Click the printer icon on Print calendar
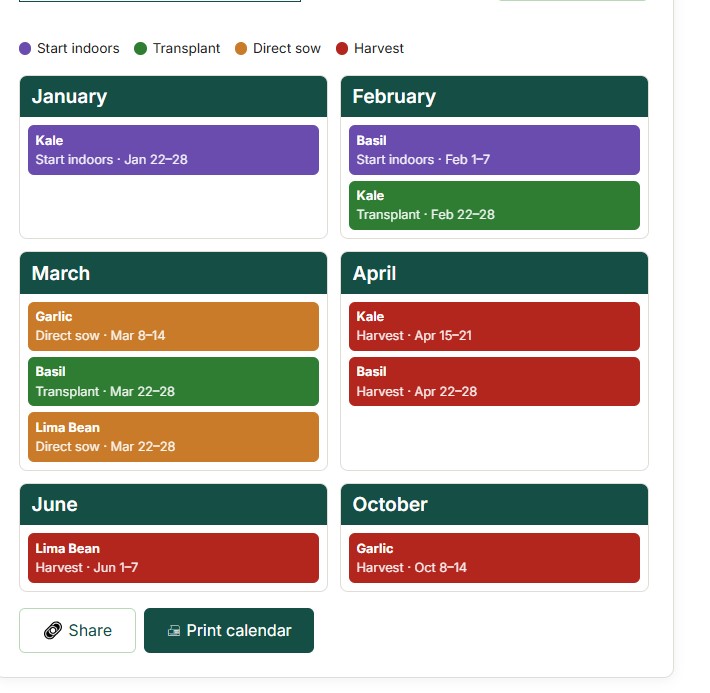 174,630
